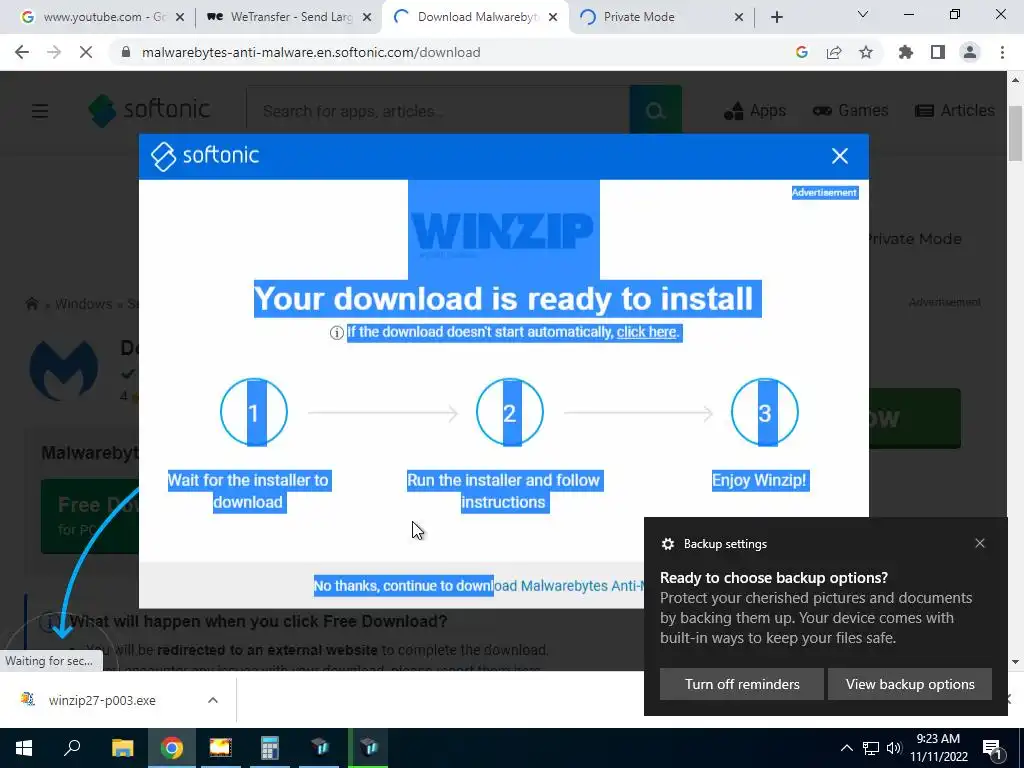The image size is (1024, 768).
Task: Open winzip27-p003.exe download item
Action: [x=103, y=700]
